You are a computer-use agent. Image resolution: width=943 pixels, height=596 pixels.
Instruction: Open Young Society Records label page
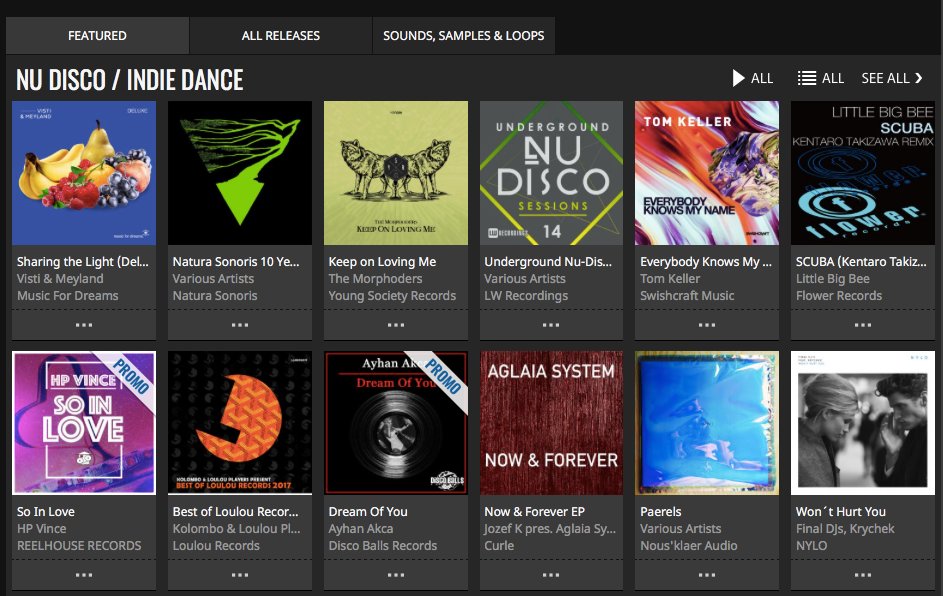tap(392, 295)
